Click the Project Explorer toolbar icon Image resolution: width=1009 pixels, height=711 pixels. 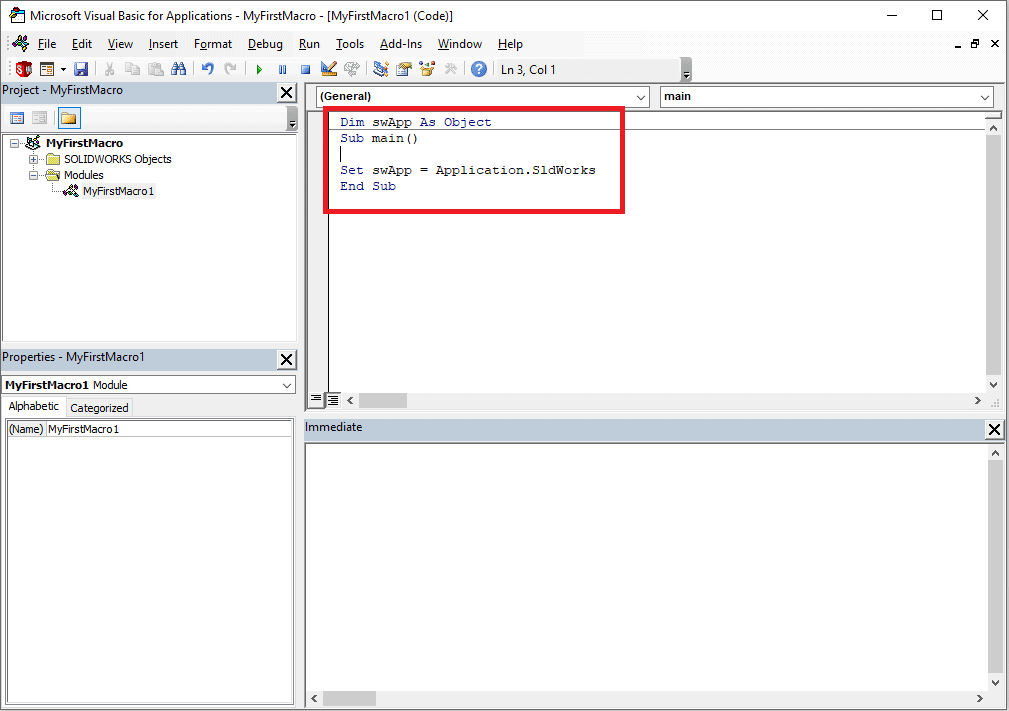(381, 69)
